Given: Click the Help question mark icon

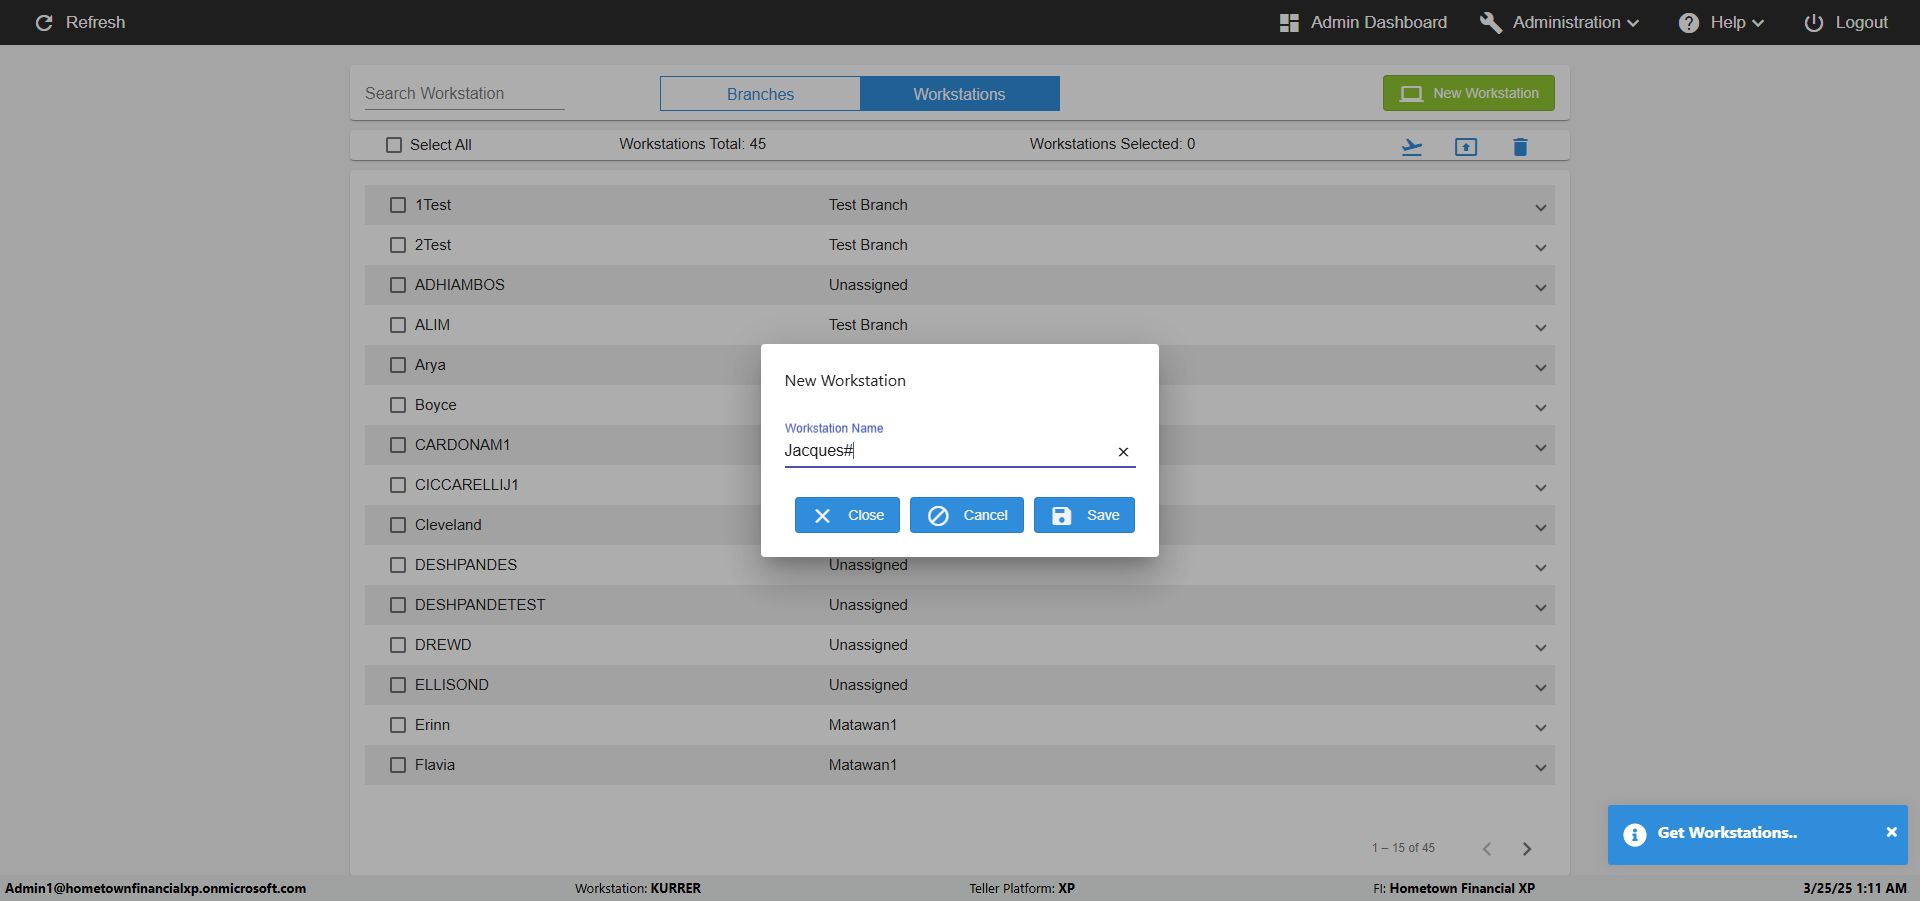Looking at the screenshot, I should (1689, 23).
